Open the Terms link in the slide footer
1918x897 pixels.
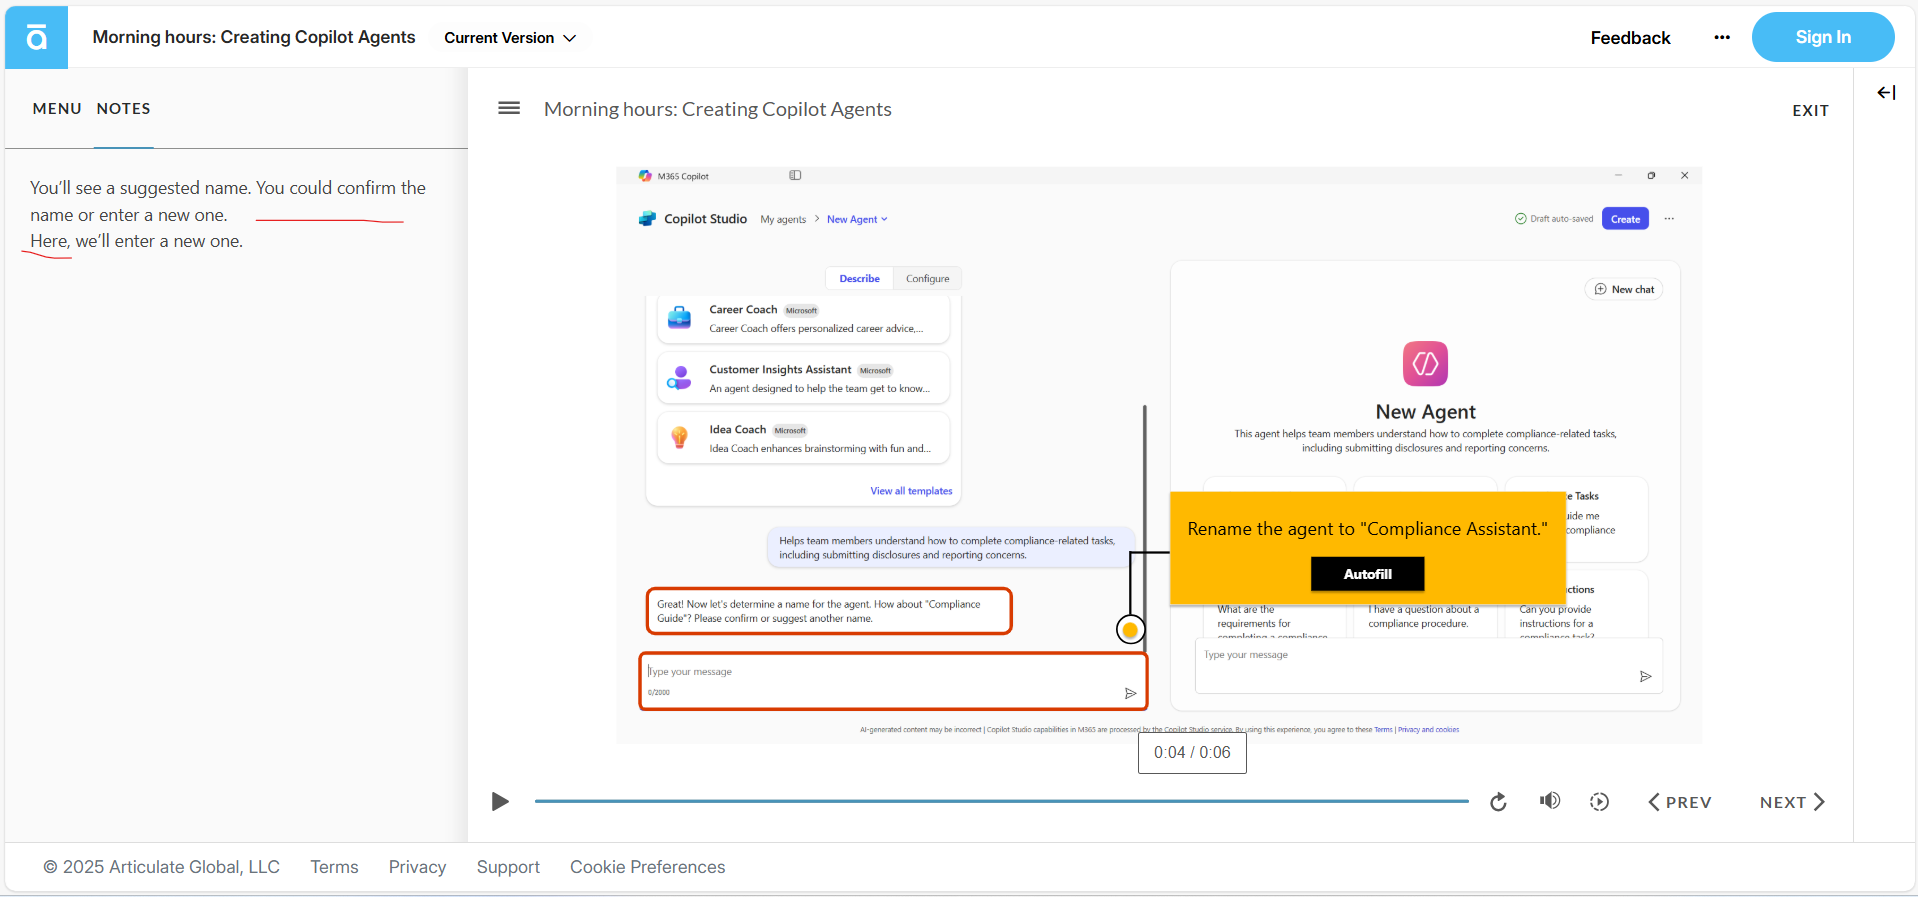coord(1383,730)
